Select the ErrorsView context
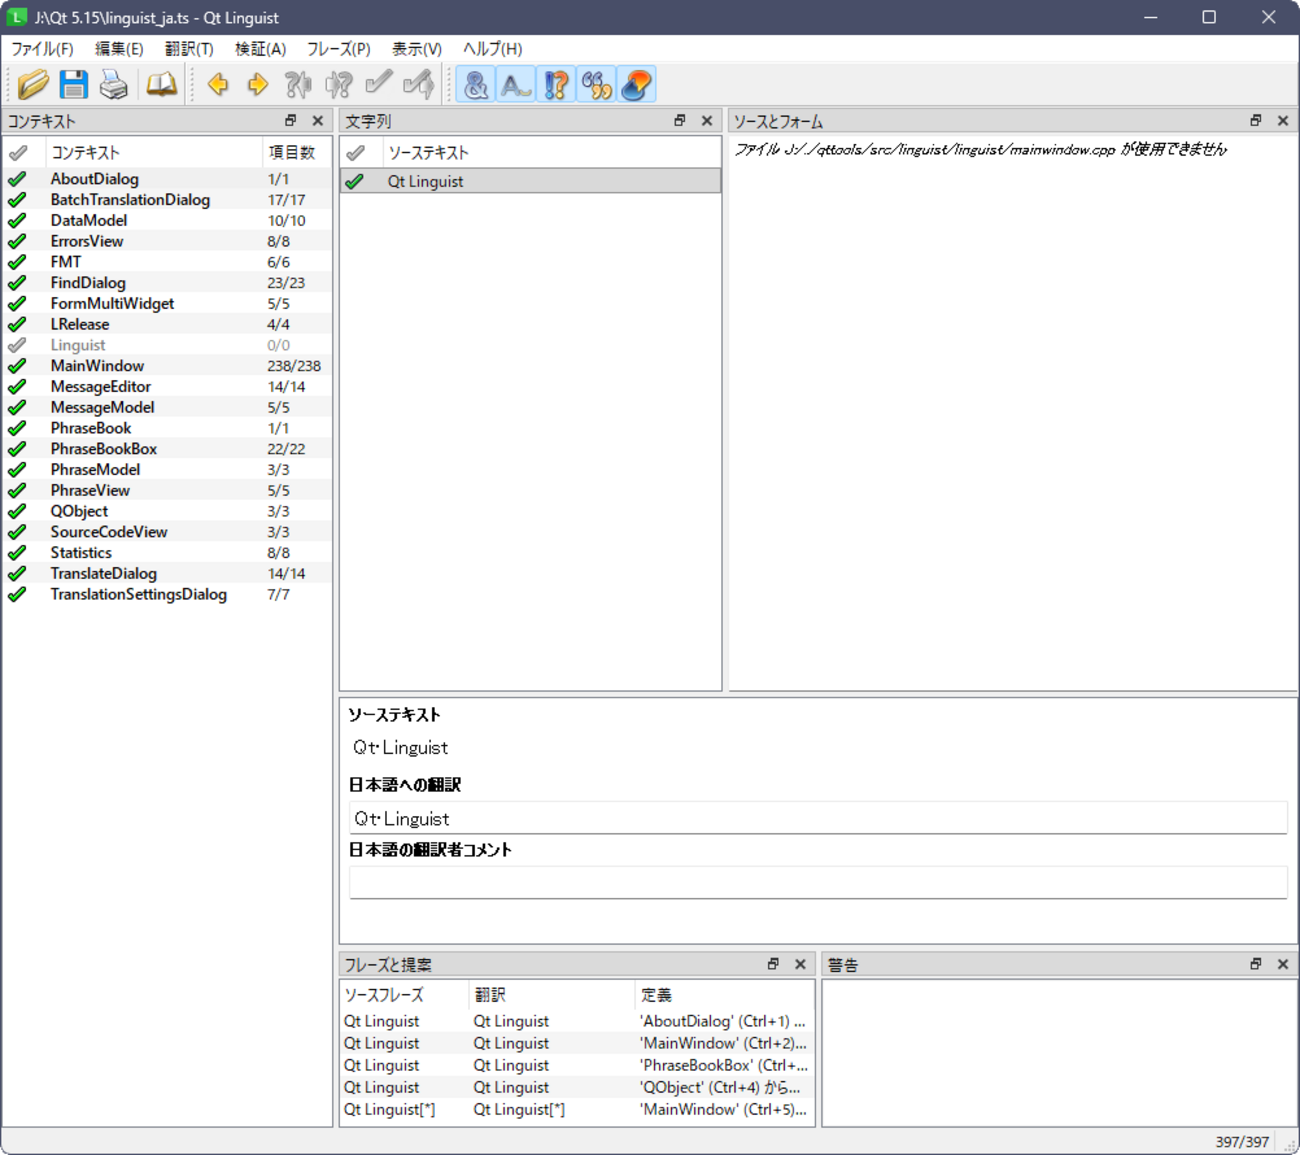1300x1155 pixels. 167,241
